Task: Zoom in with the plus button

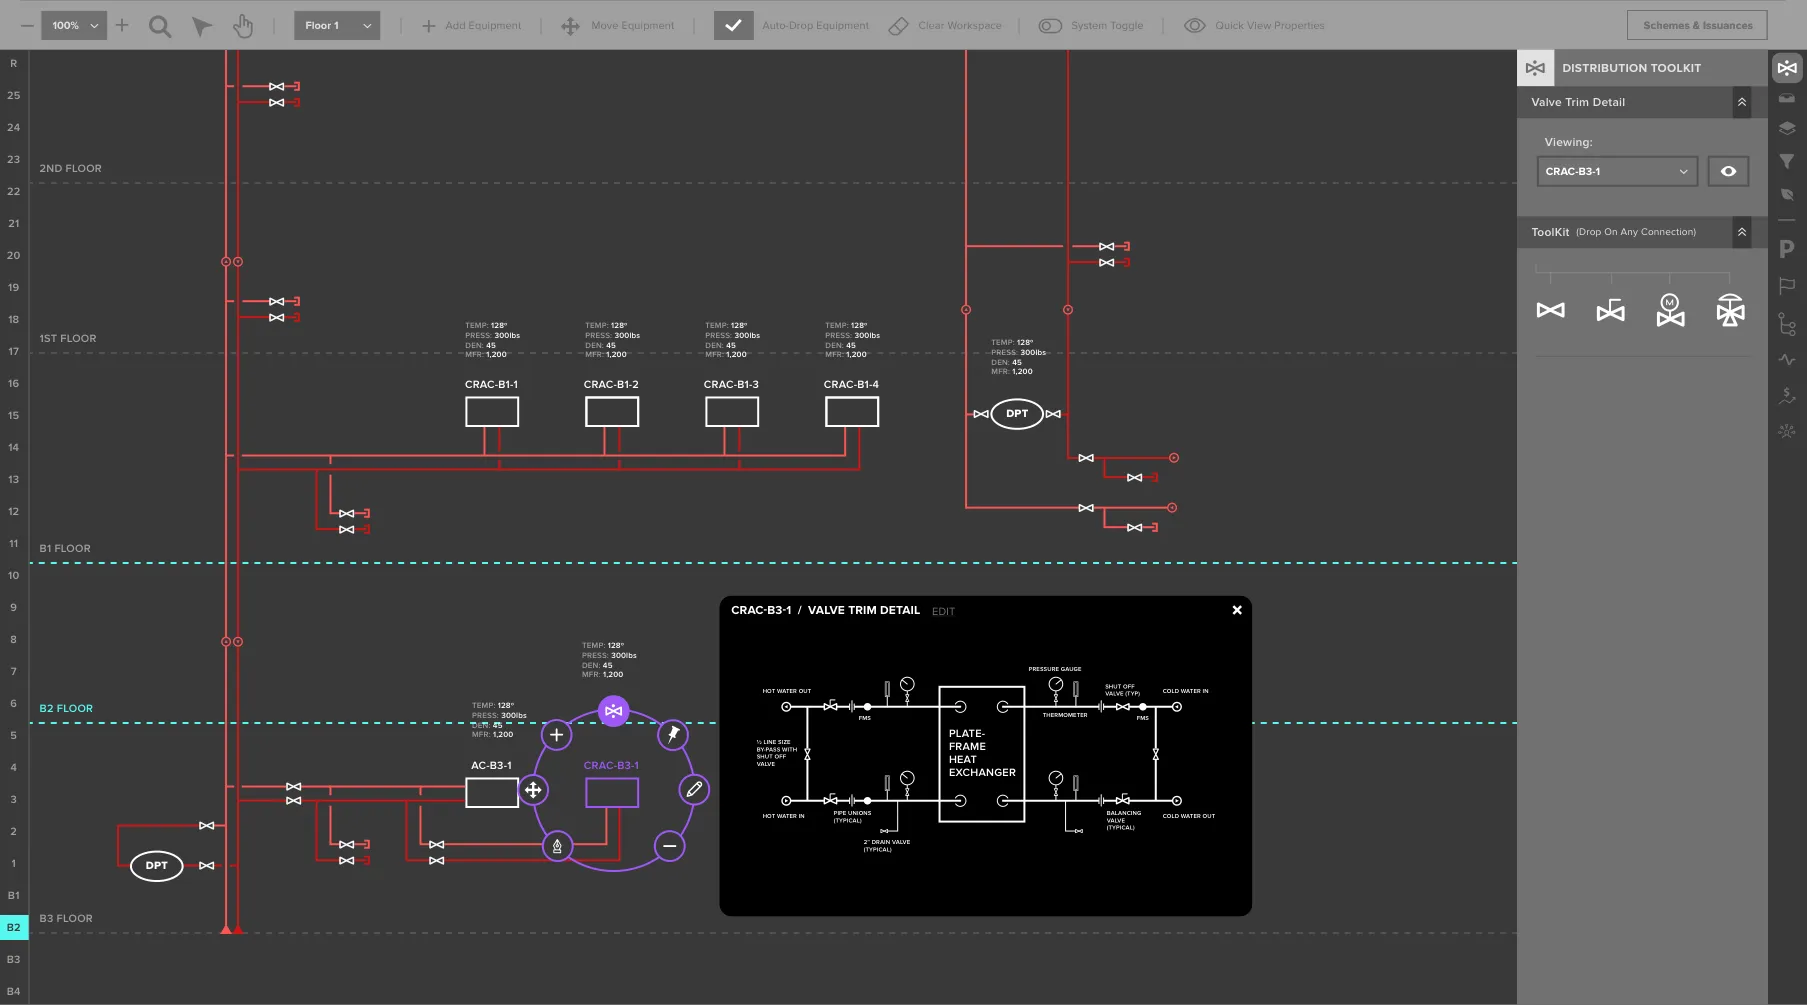Action: (122, 26)
